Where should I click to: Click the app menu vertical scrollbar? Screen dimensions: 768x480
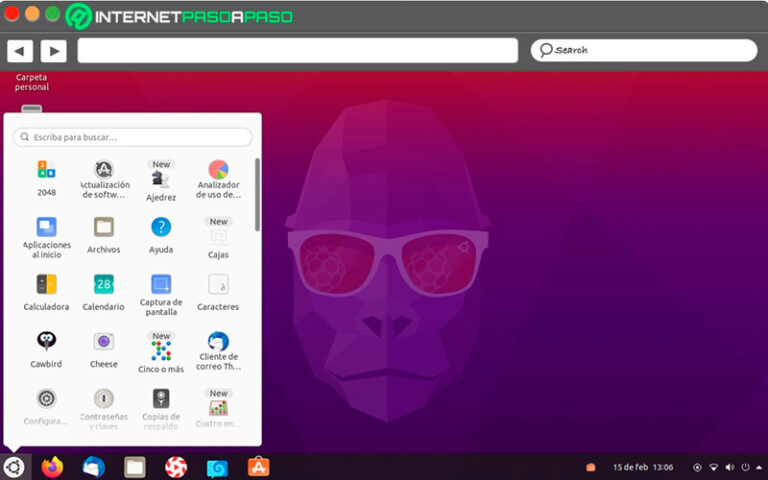click(x=257, y=193)
